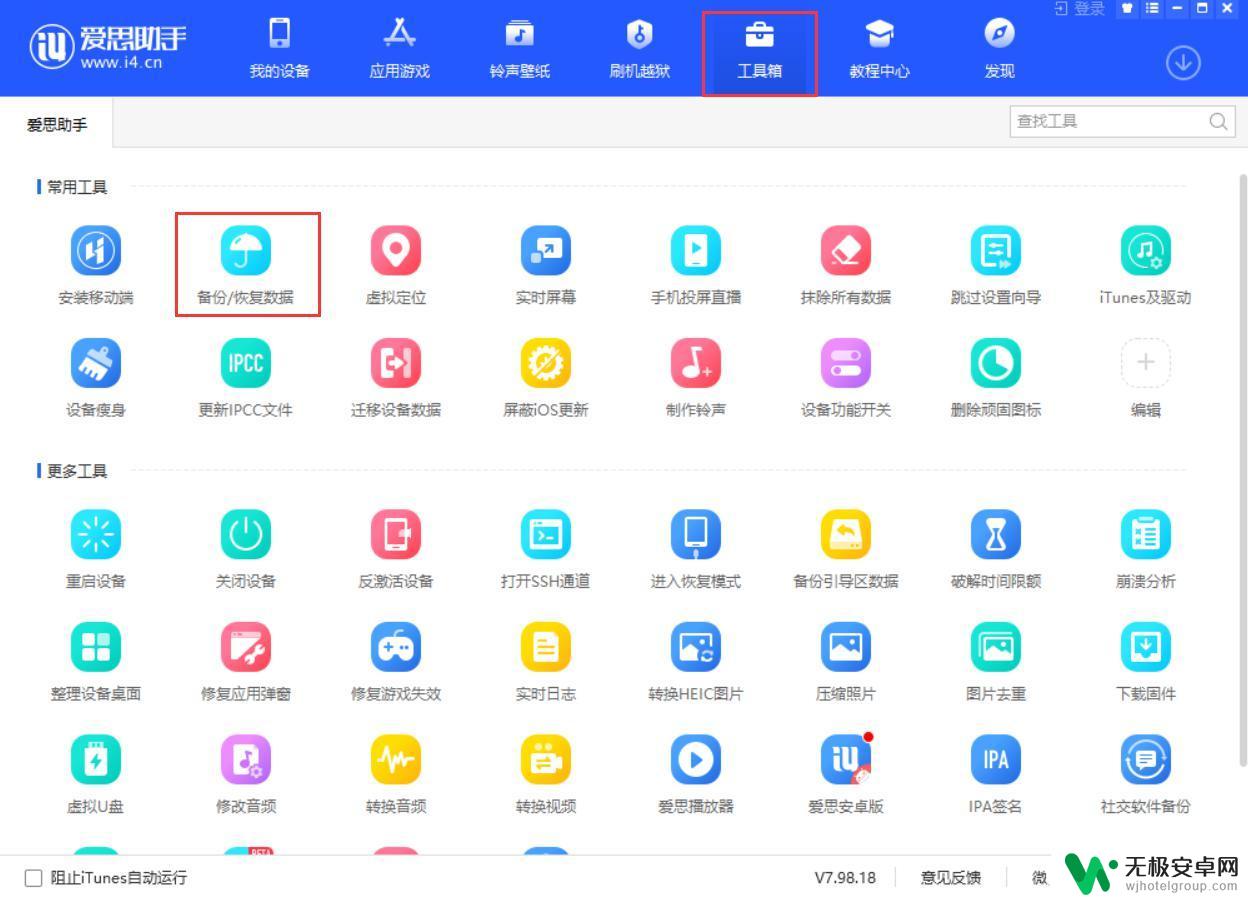
Task: Open 抹除所有数据 tool
Action: [x=846, y=250]
